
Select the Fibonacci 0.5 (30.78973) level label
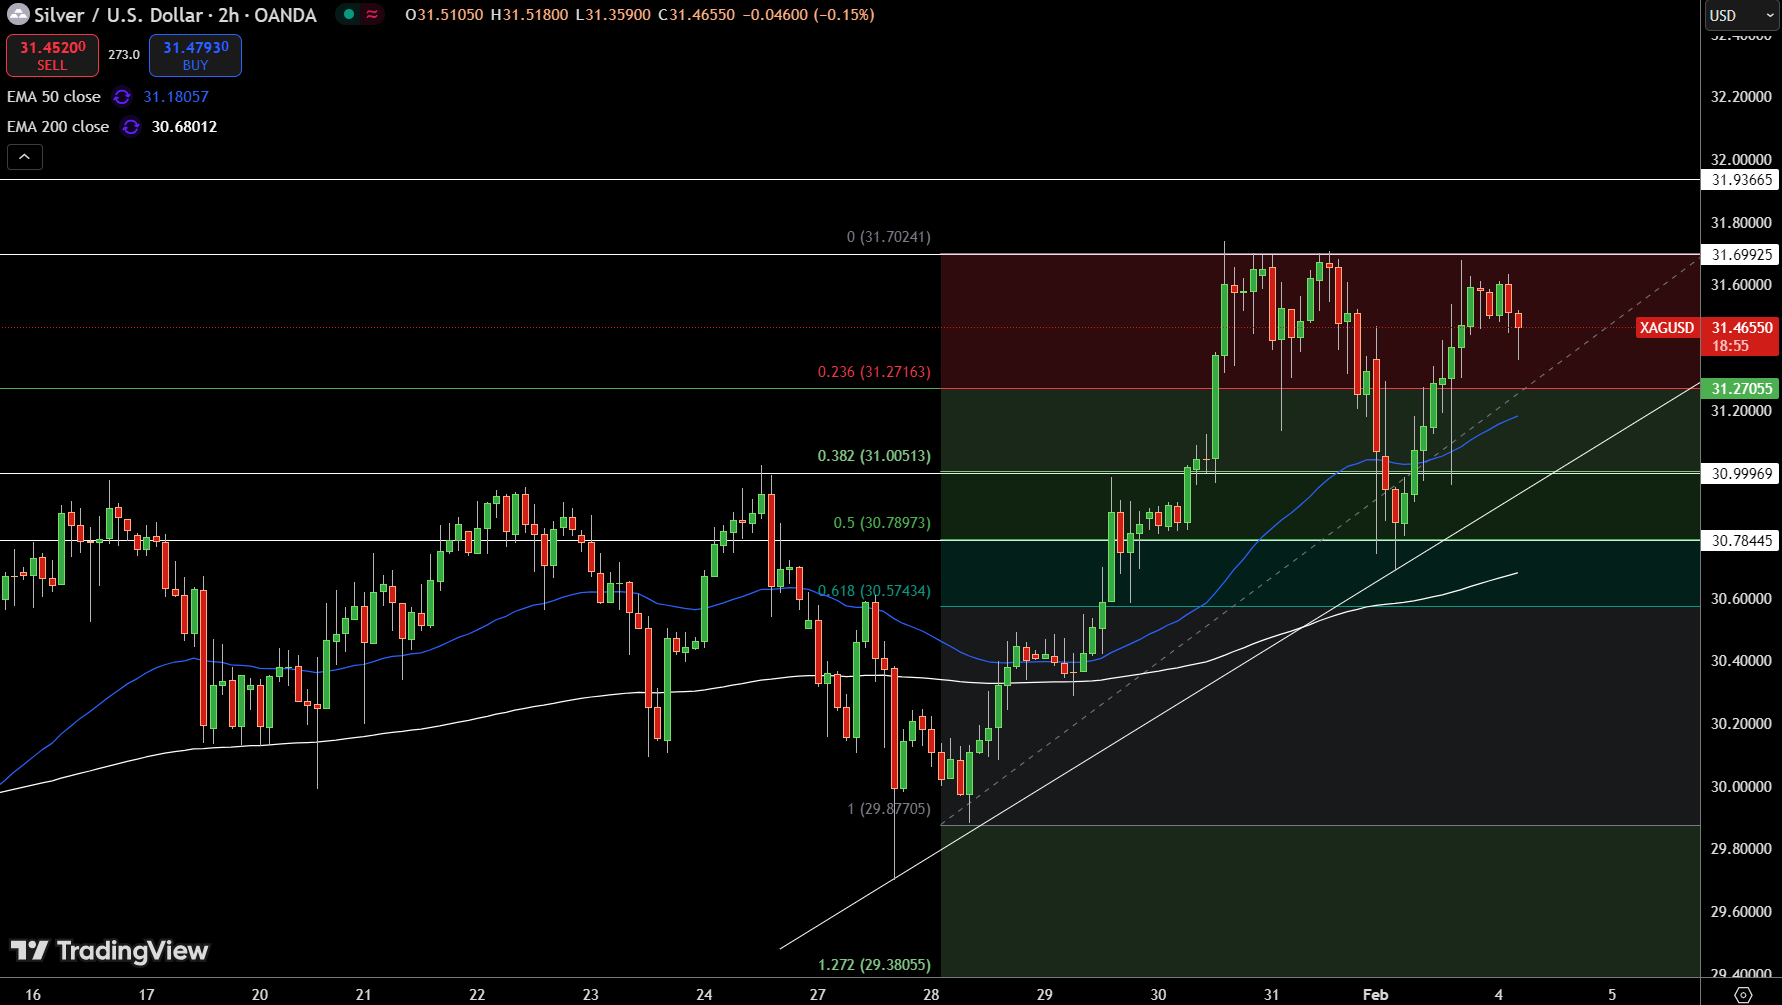pyautogui.click(x=882, y=523)
